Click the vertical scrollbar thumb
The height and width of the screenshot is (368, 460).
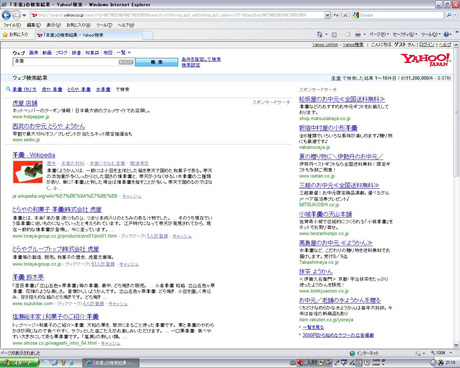(x=456, y=113)
